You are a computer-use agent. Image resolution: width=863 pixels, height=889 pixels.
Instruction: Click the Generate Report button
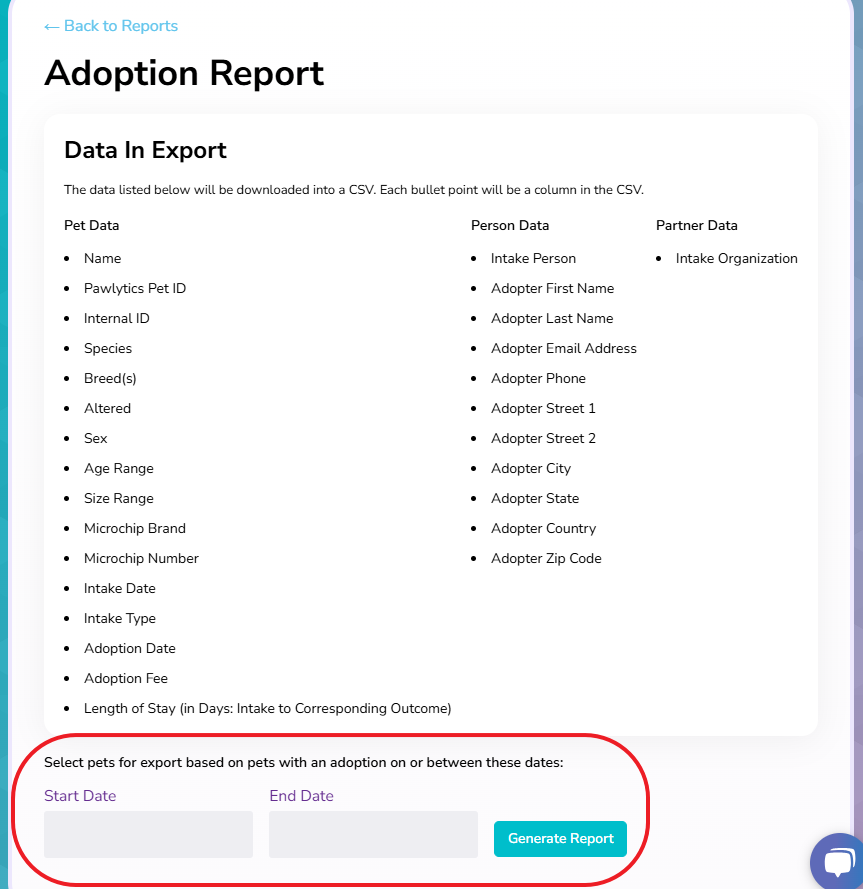(560, 839)
